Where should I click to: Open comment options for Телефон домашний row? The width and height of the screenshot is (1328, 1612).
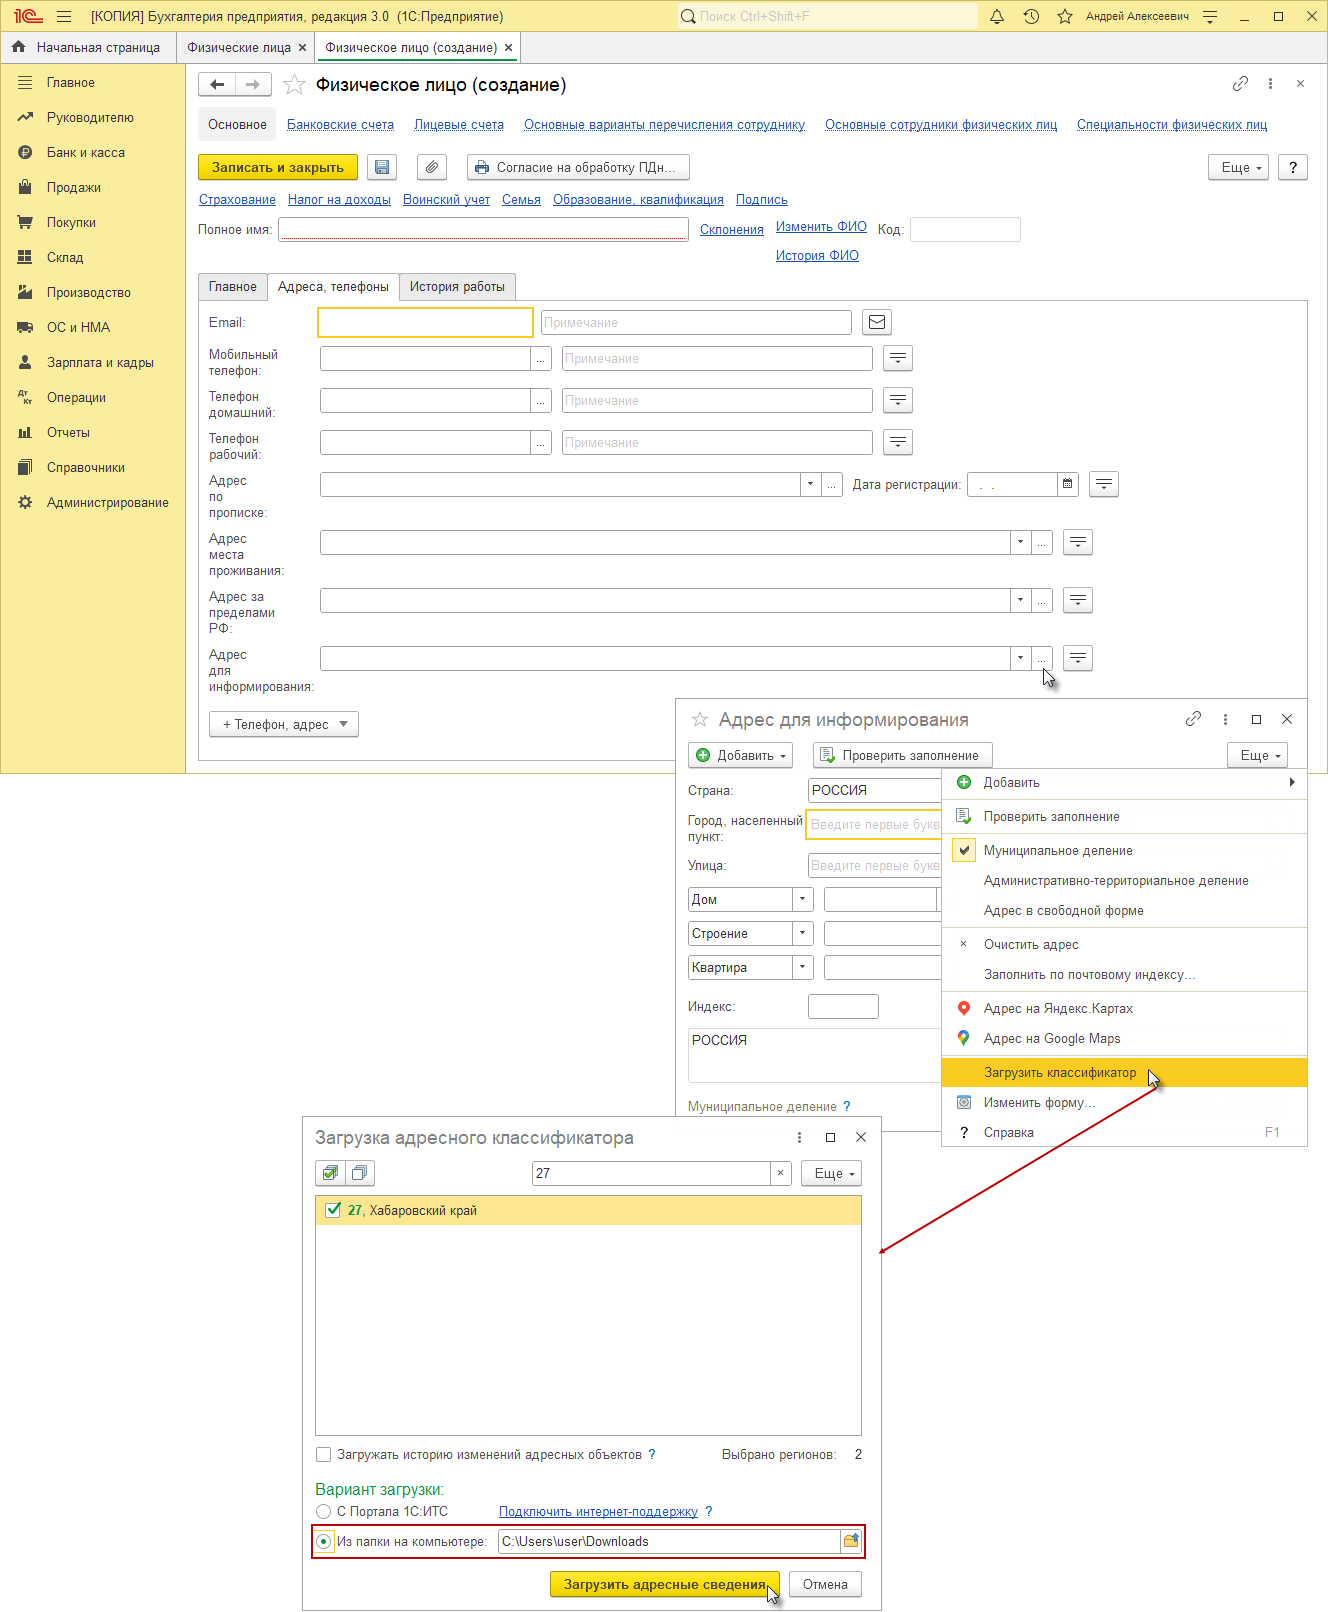(x=898, y=400)
